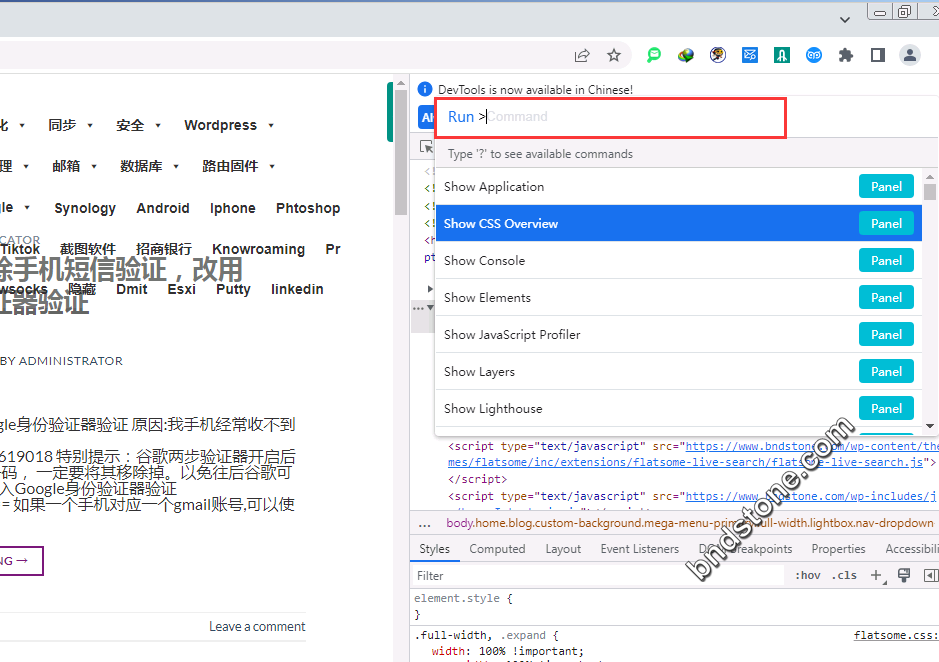The image size is (939, 662).
Task: Toggle the computed styles sidebar icon
Action: click(930, 575)
